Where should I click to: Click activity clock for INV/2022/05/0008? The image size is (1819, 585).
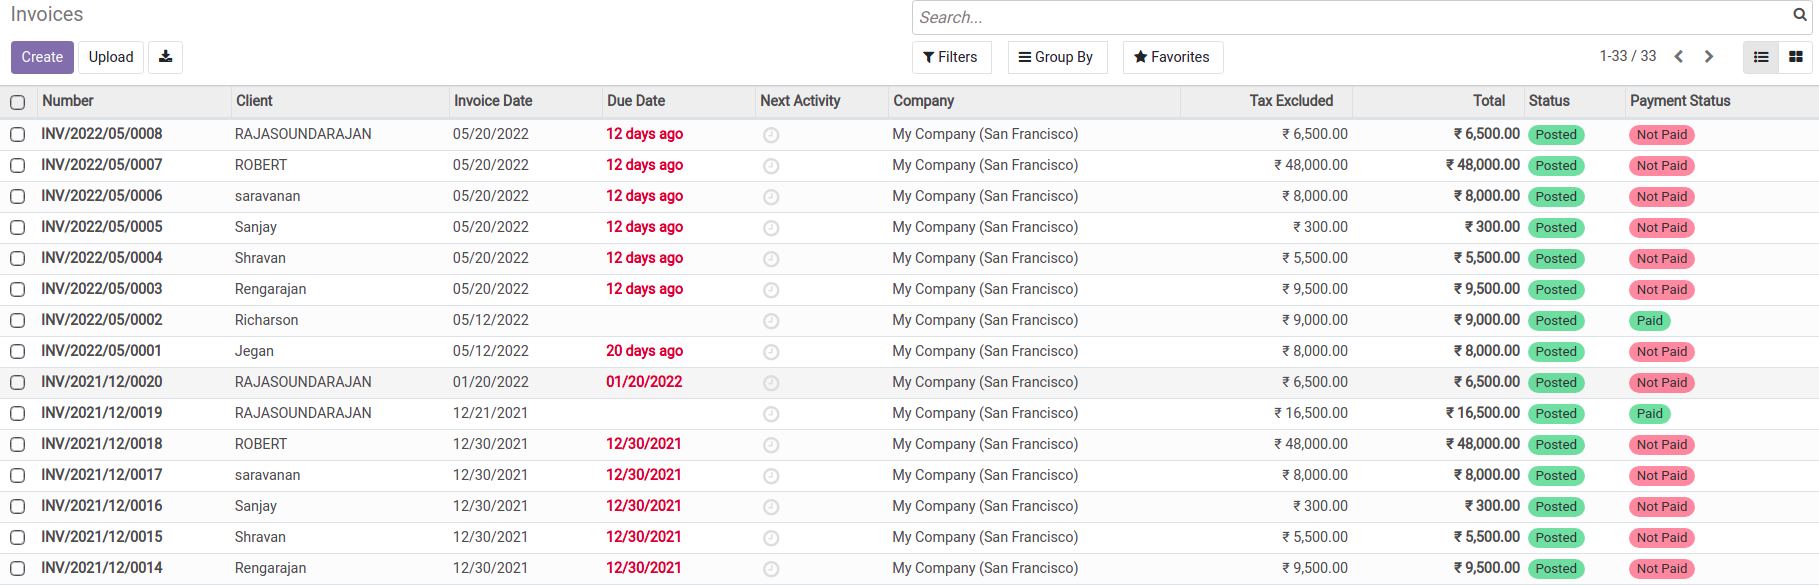coord(771,135)
